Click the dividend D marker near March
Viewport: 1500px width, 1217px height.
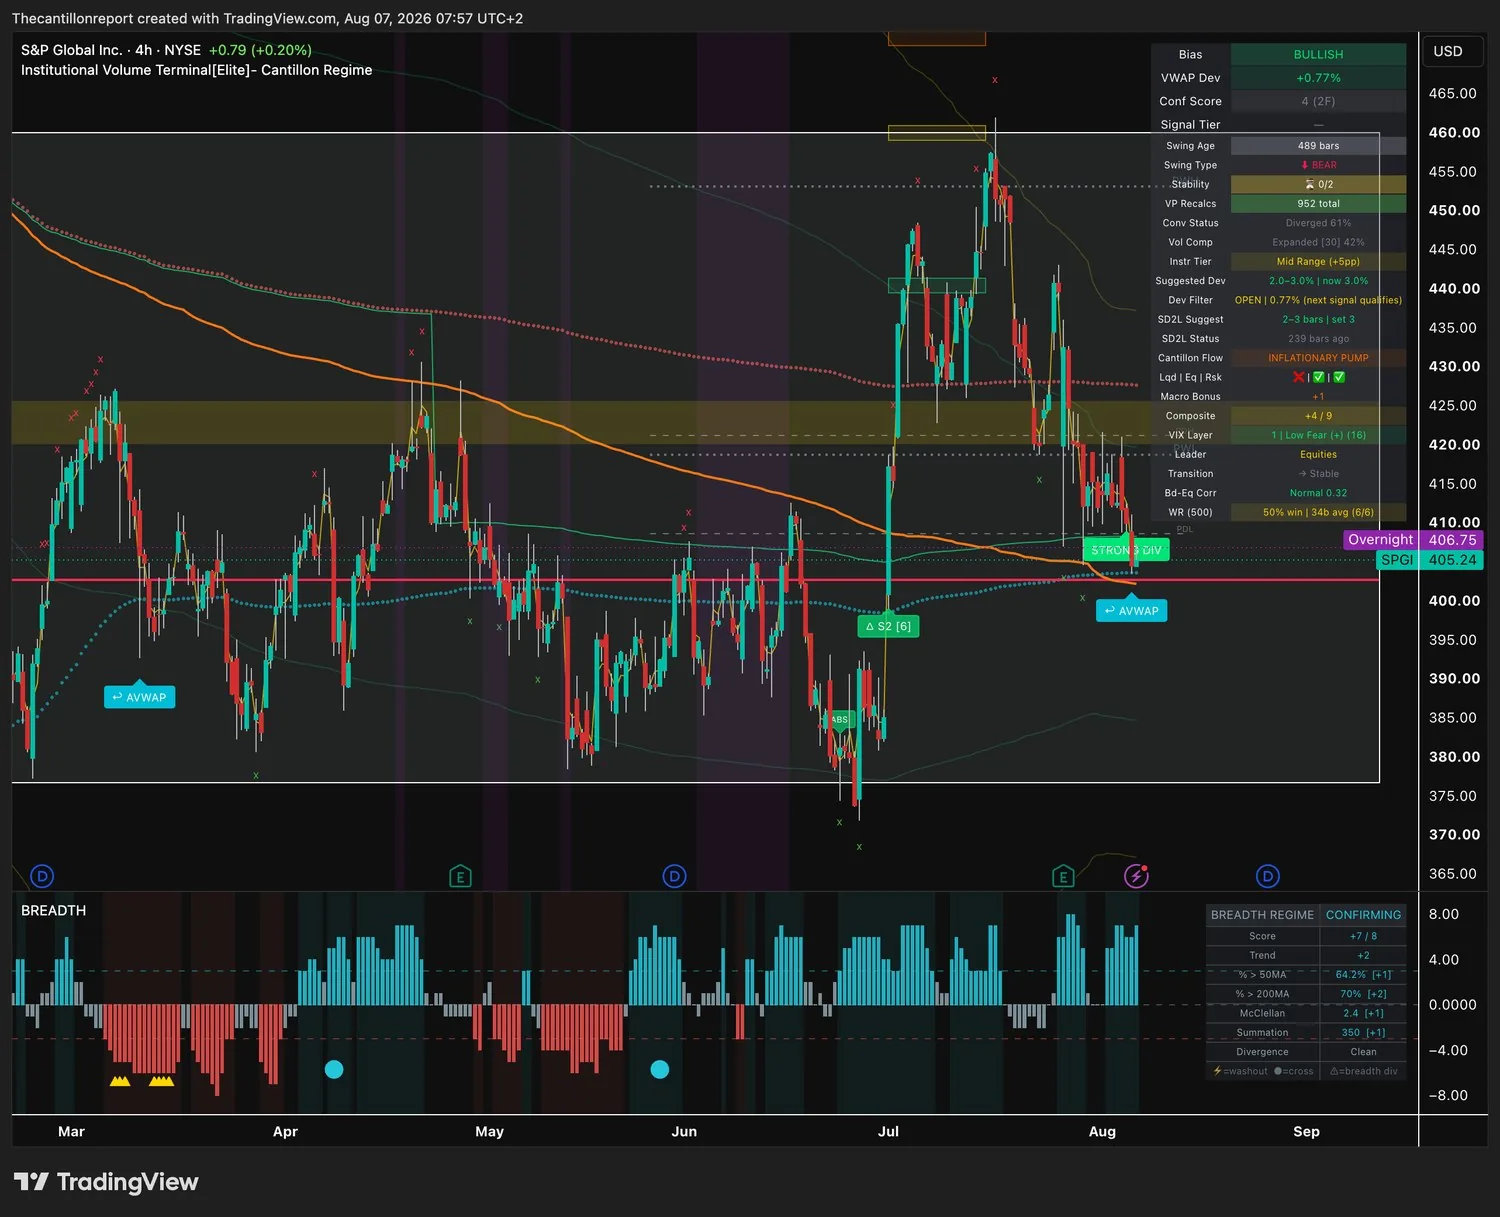tap(42, 877)
